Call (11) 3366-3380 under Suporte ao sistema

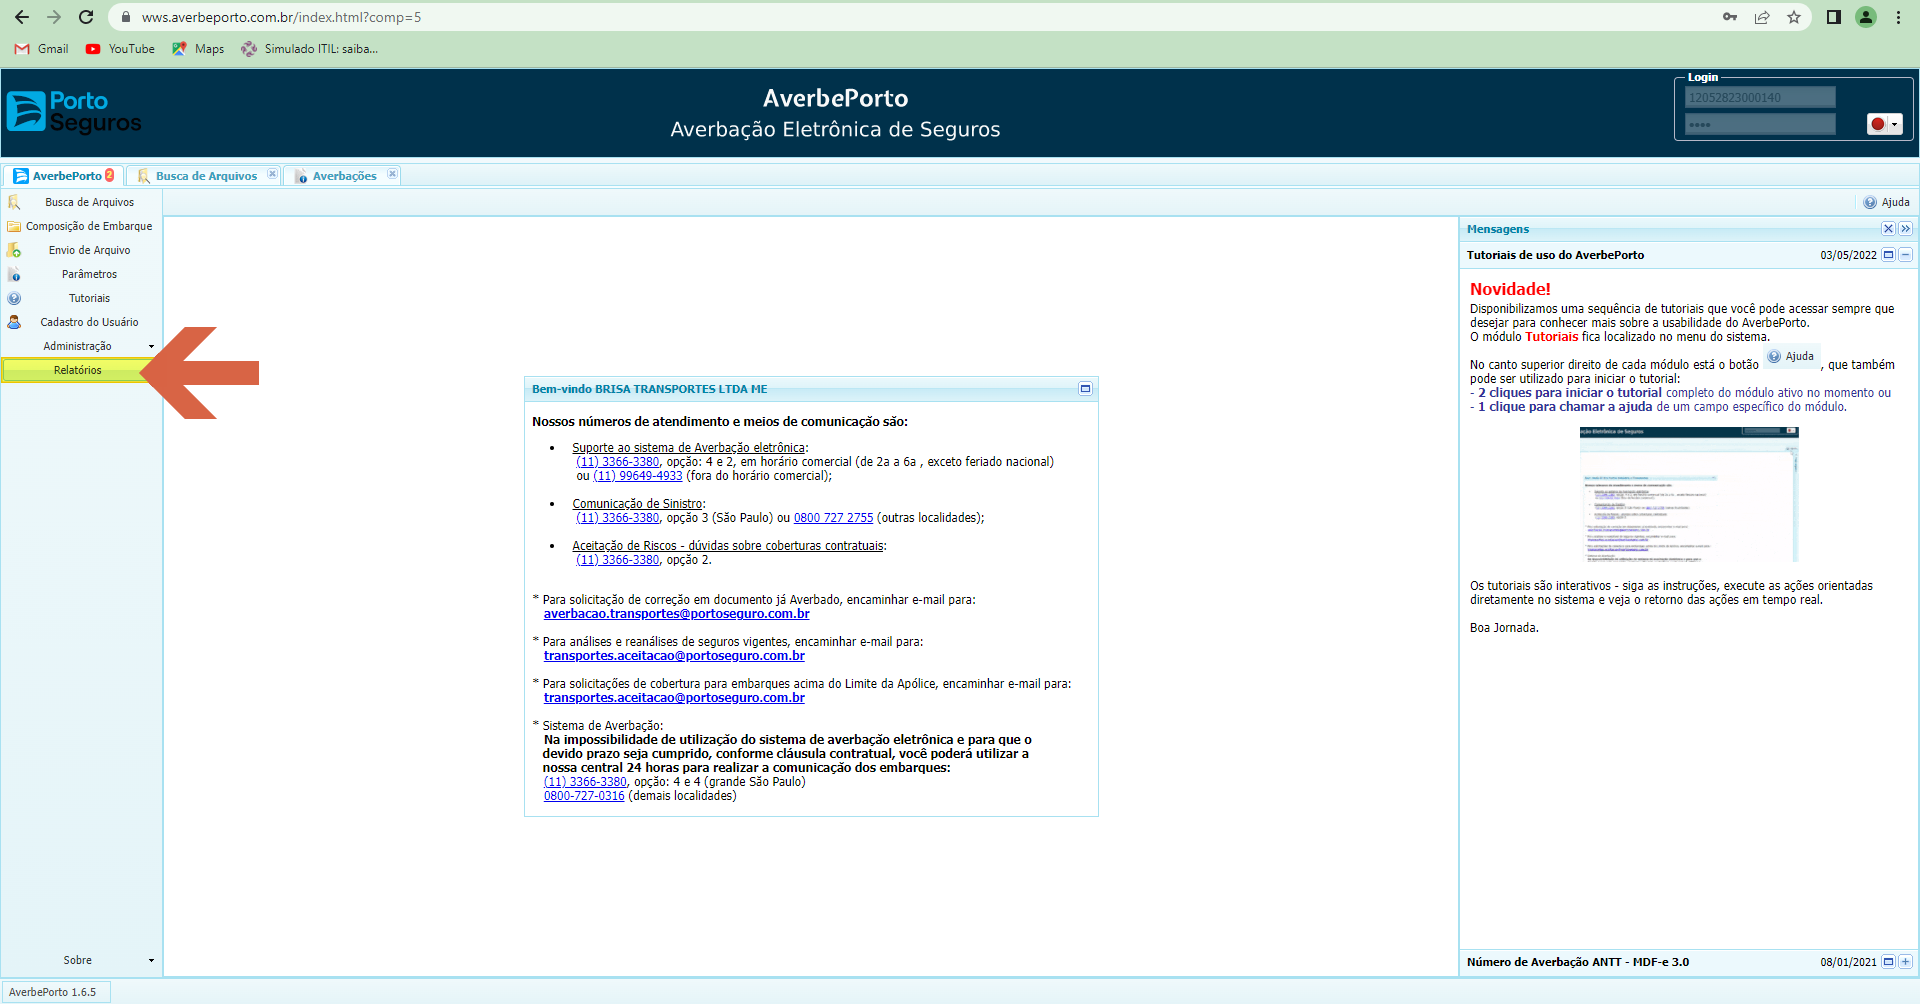point(618,462)
